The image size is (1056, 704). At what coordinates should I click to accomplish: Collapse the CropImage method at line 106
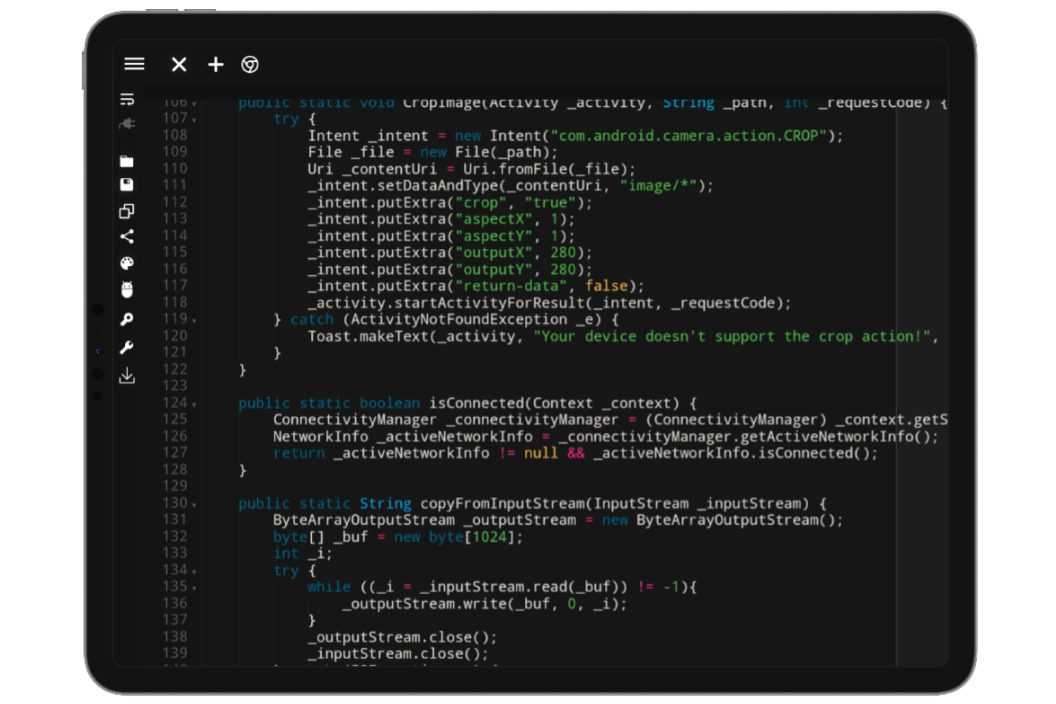point(196,102)
